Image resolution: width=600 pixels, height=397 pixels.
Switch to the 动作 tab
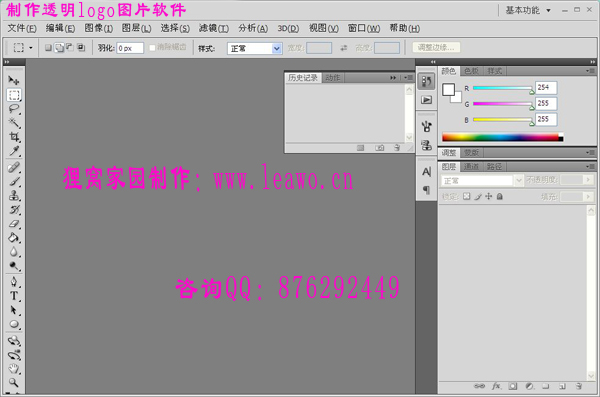pos(333,78)
